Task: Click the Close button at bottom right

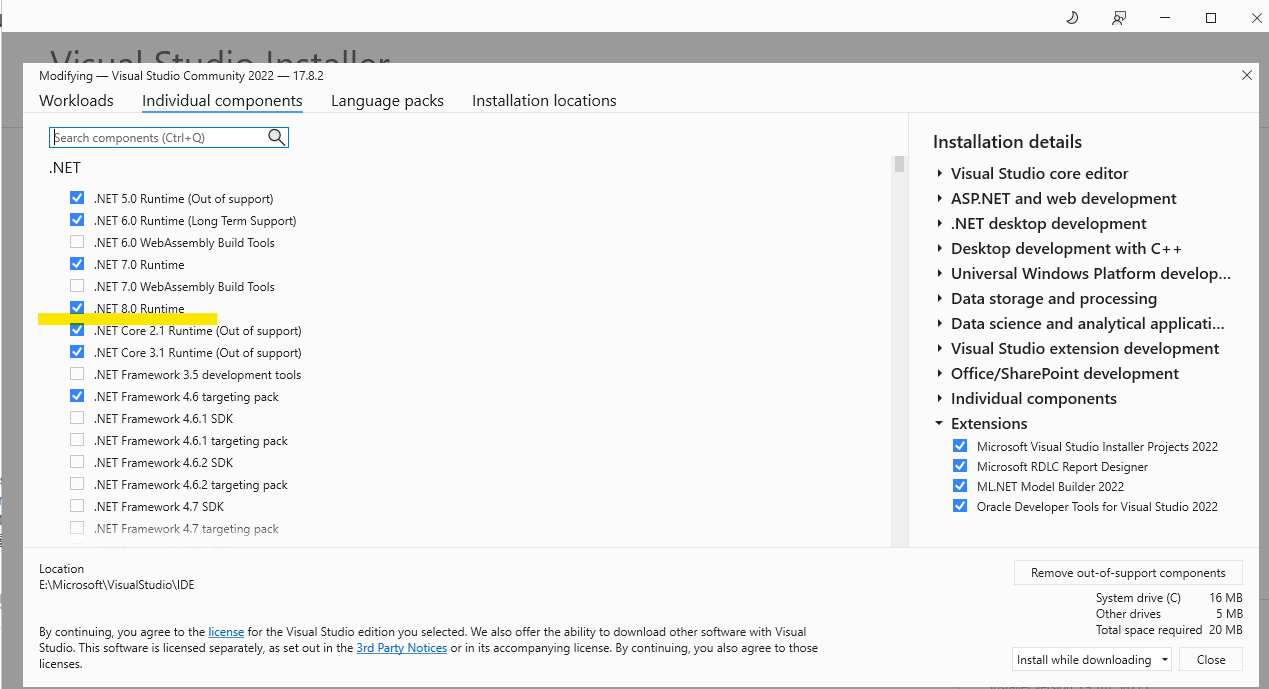Action: 1211,660
